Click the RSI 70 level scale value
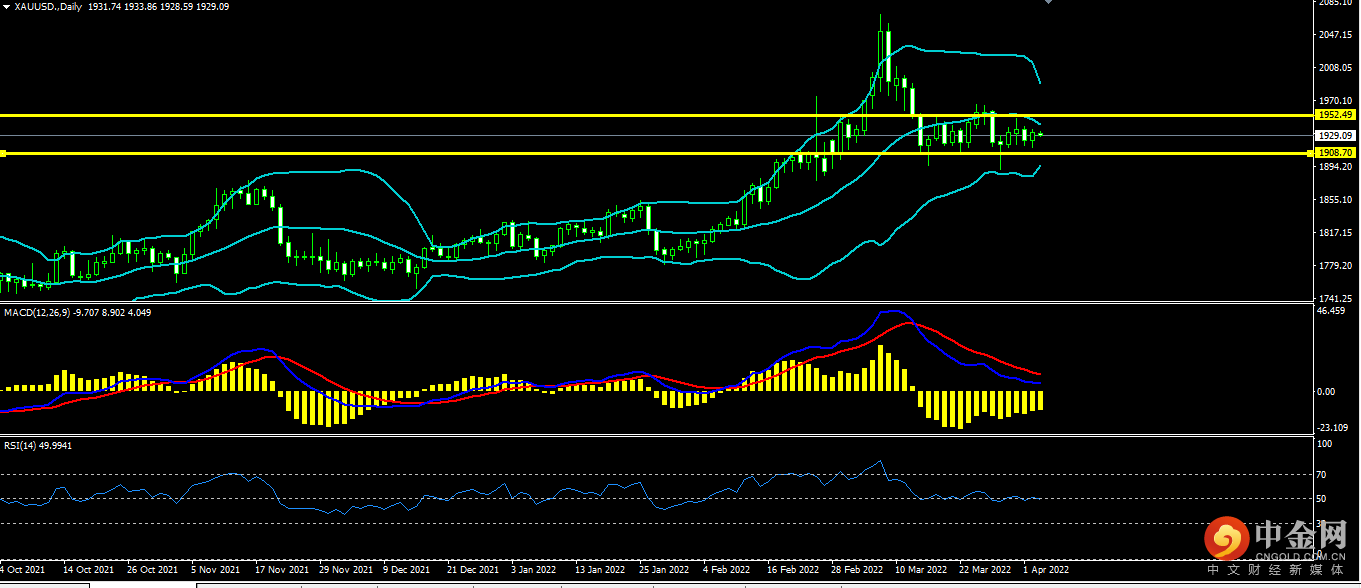The height and width of the screenshot is (588, 1361). point(1322,475)
